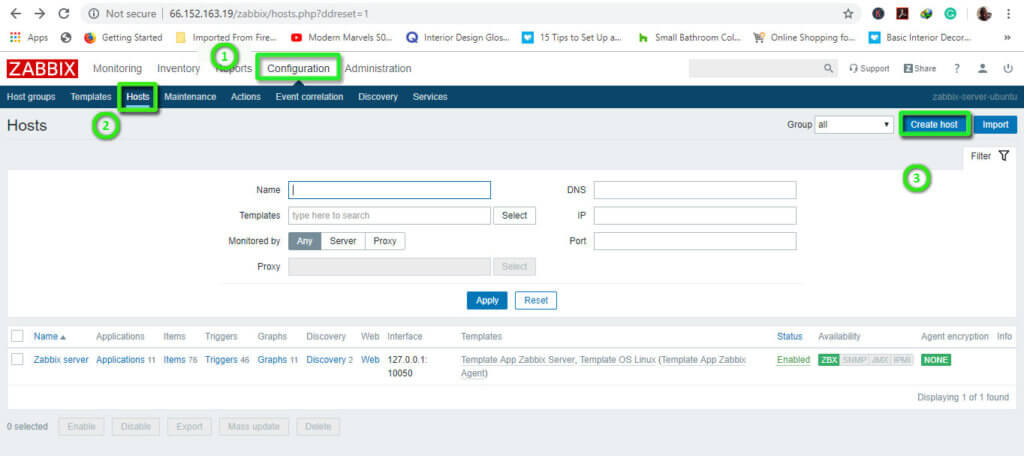Open the Monitoring menu
1024x456 pixels.
pyautogui.click(x=117, y=69)
